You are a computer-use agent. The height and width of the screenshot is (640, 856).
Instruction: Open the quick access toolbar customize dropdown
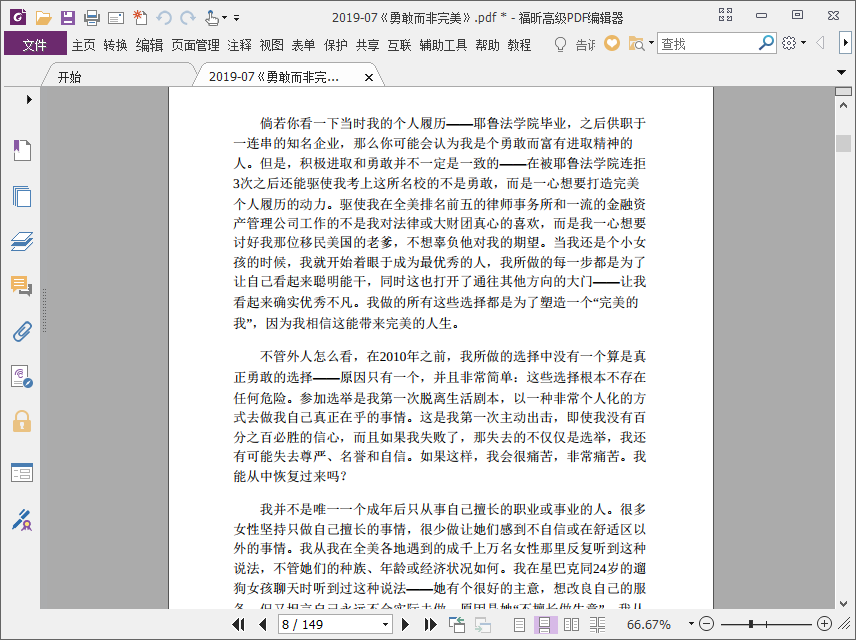click(236, 18)
